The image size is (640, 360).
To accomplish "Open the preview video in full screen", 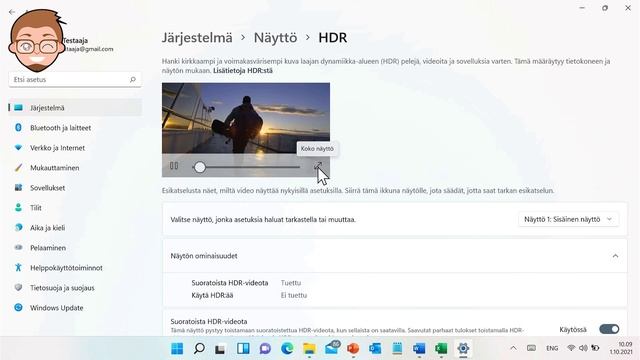I will point(318,166).
